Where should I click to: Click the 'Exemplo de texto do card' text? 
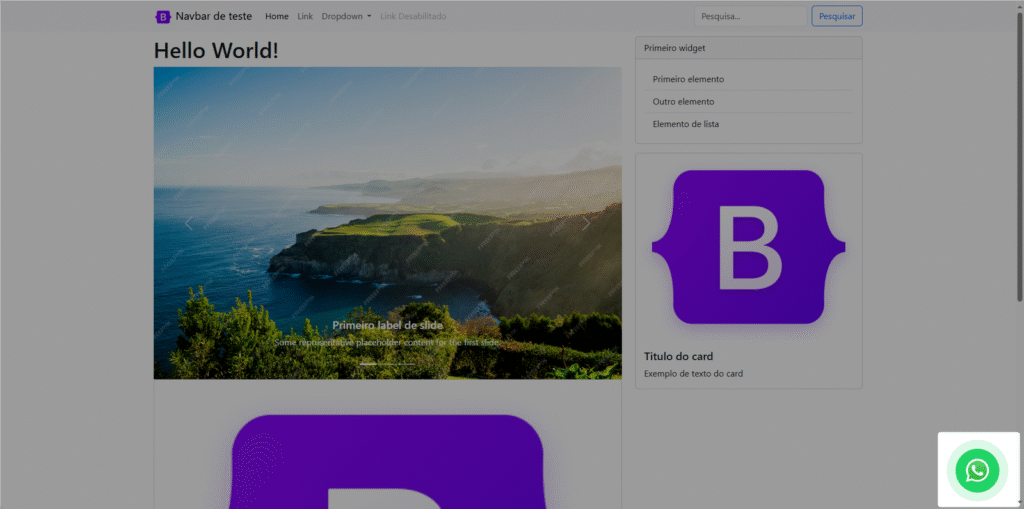(x=694, y=374)
